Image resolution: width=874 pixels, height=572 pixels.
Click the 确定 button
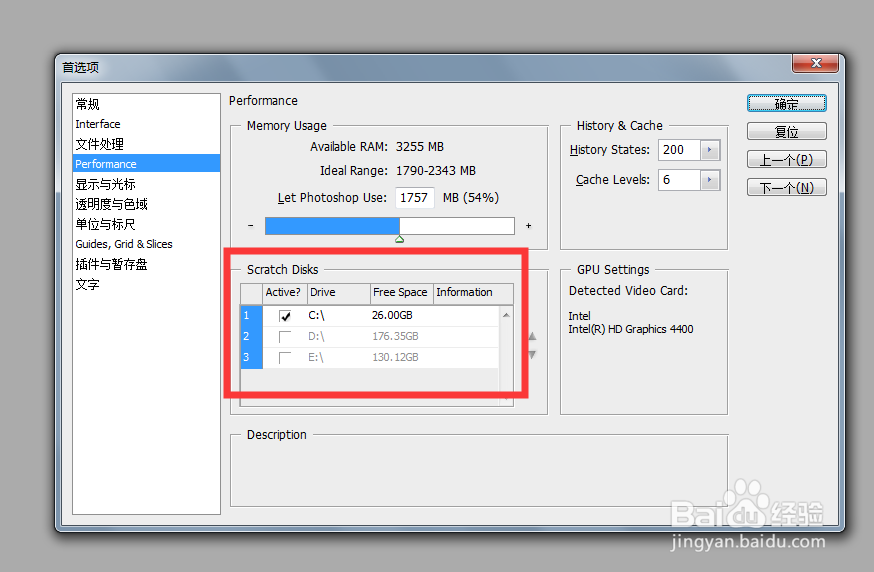786,103
